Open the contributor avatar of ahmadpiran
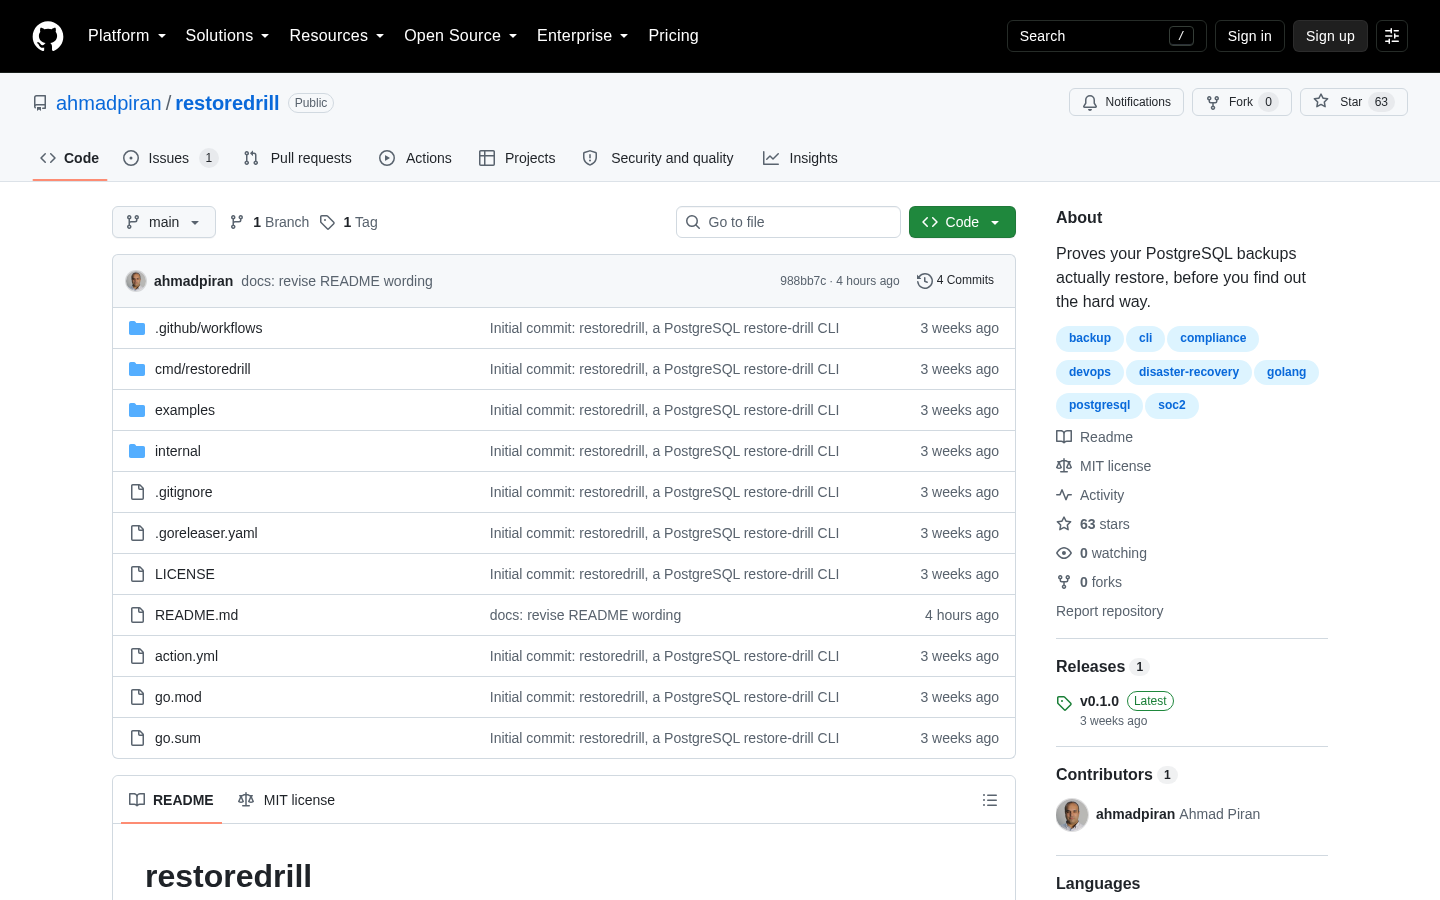The image size is (1440, 900). coord(1072,815)
